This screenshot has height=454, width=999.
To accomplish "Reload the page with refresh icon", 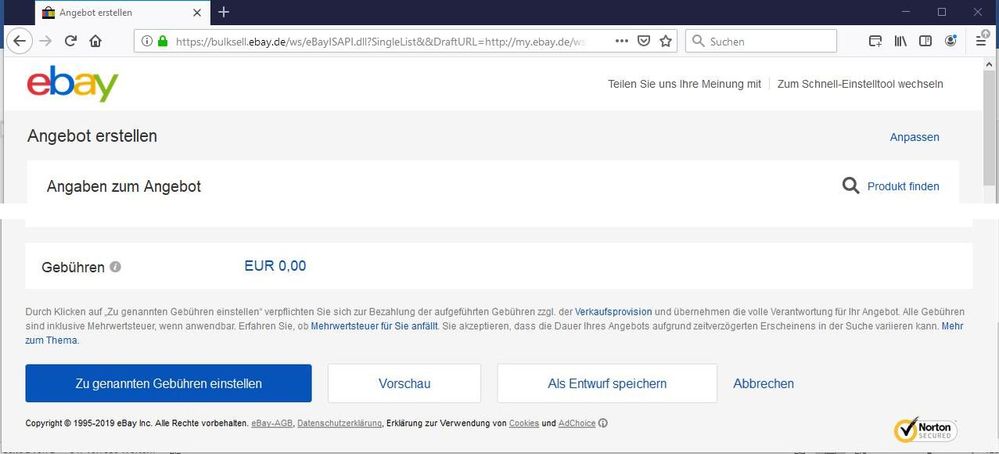I will click(71, 41).
